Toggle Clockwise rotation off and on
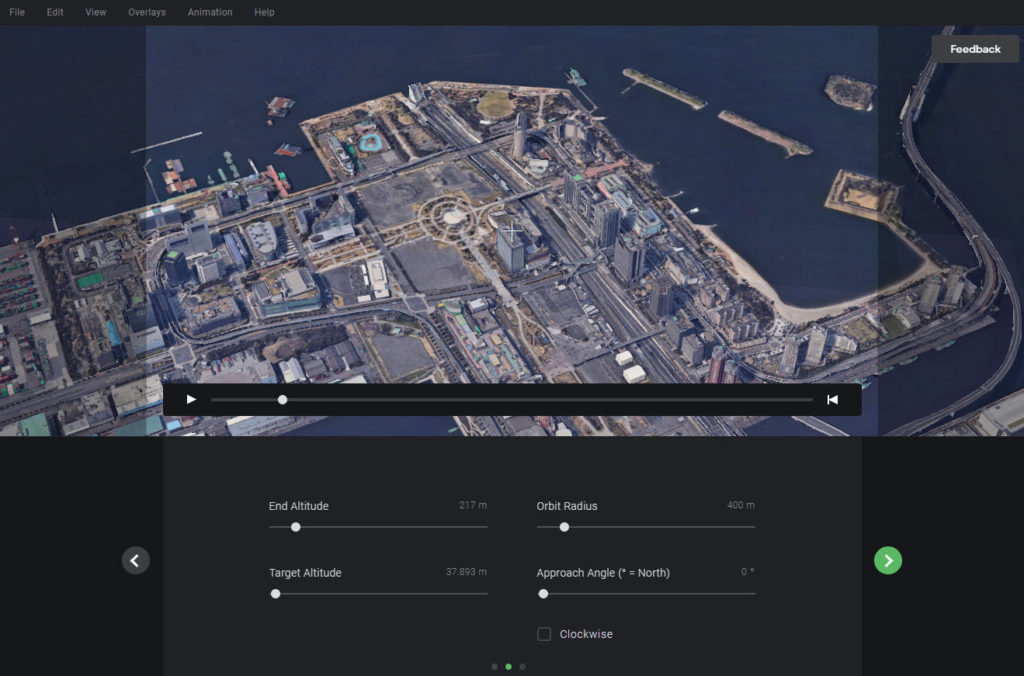The width and height of the screenshot is (1024, 676). pos(544,633)
